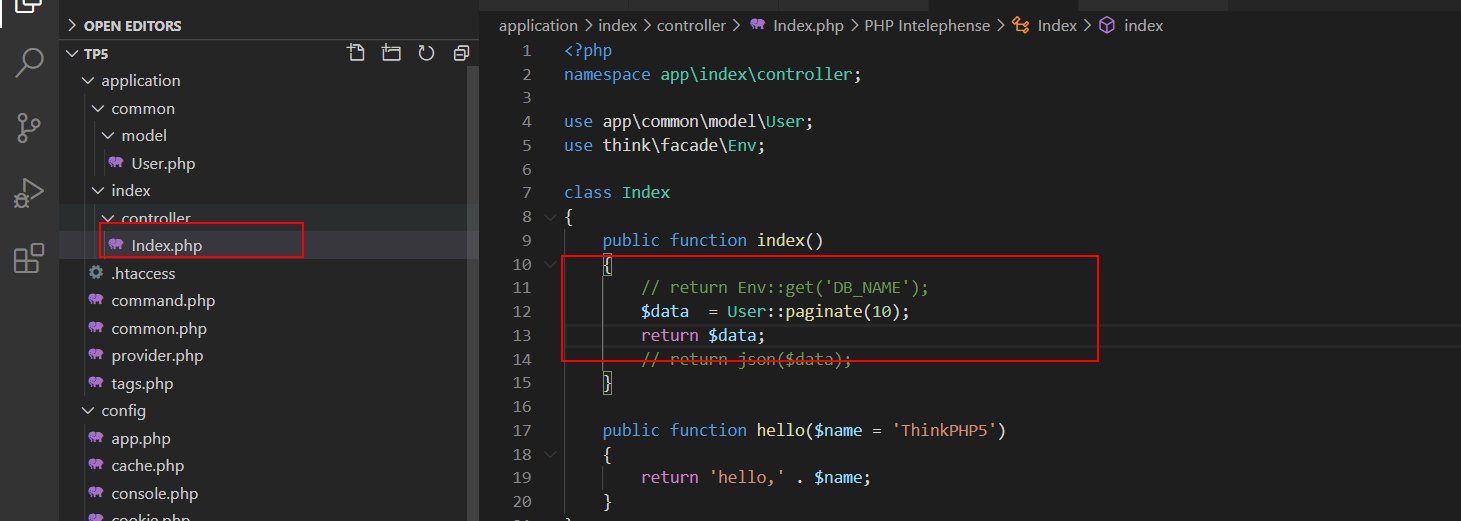This screenshot has height=521, width=1461.
Task: Click the 'namespace app\index\controller;' line
Action: (712, 75)
